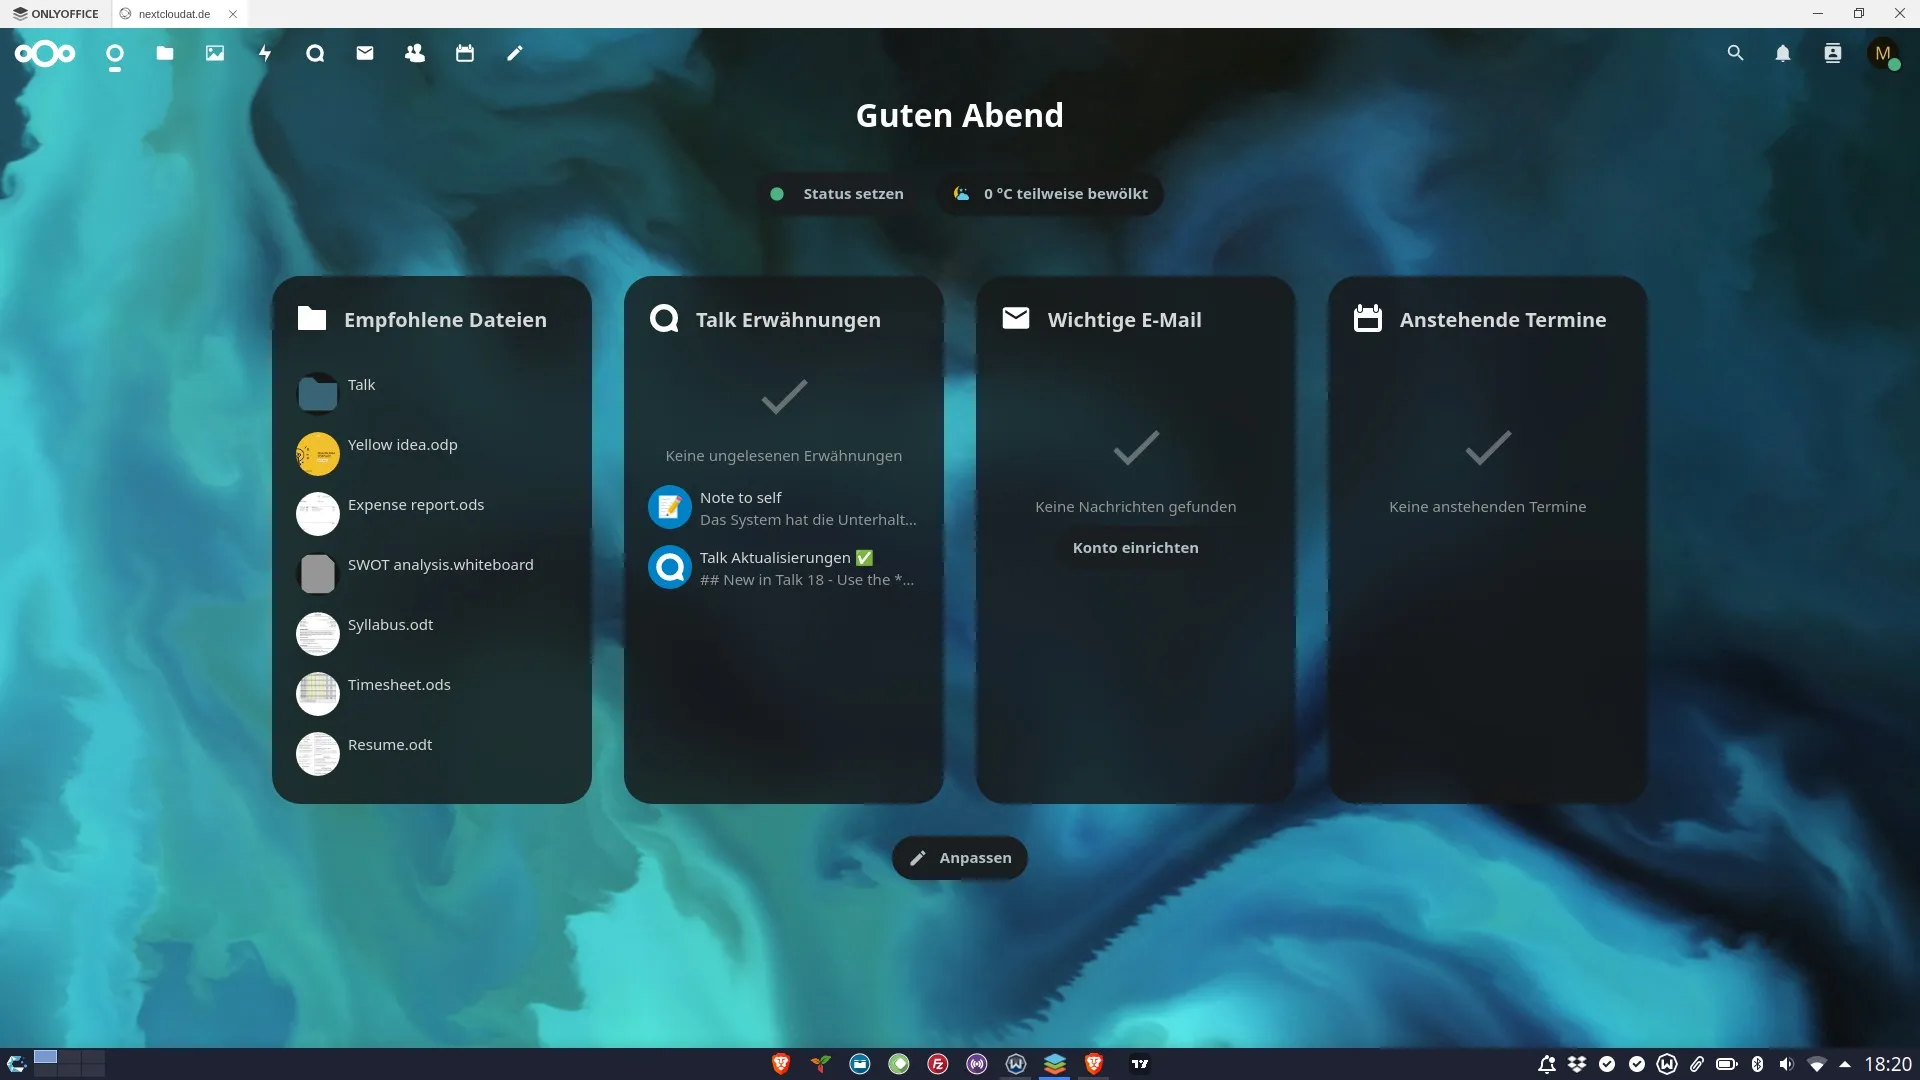Open the contacts menu at top right
Screen dimensions: 1920x1080
(1832, 53)
